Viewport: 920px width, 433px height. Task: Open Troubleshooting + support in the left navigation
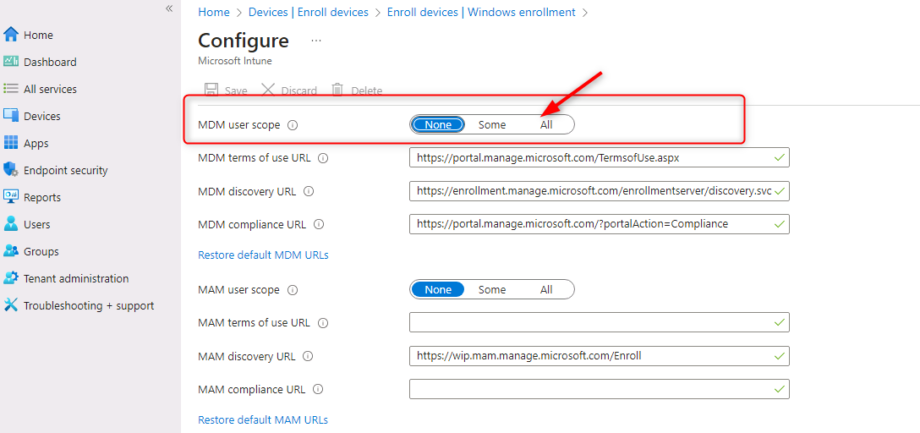click(x=90, y=305)
